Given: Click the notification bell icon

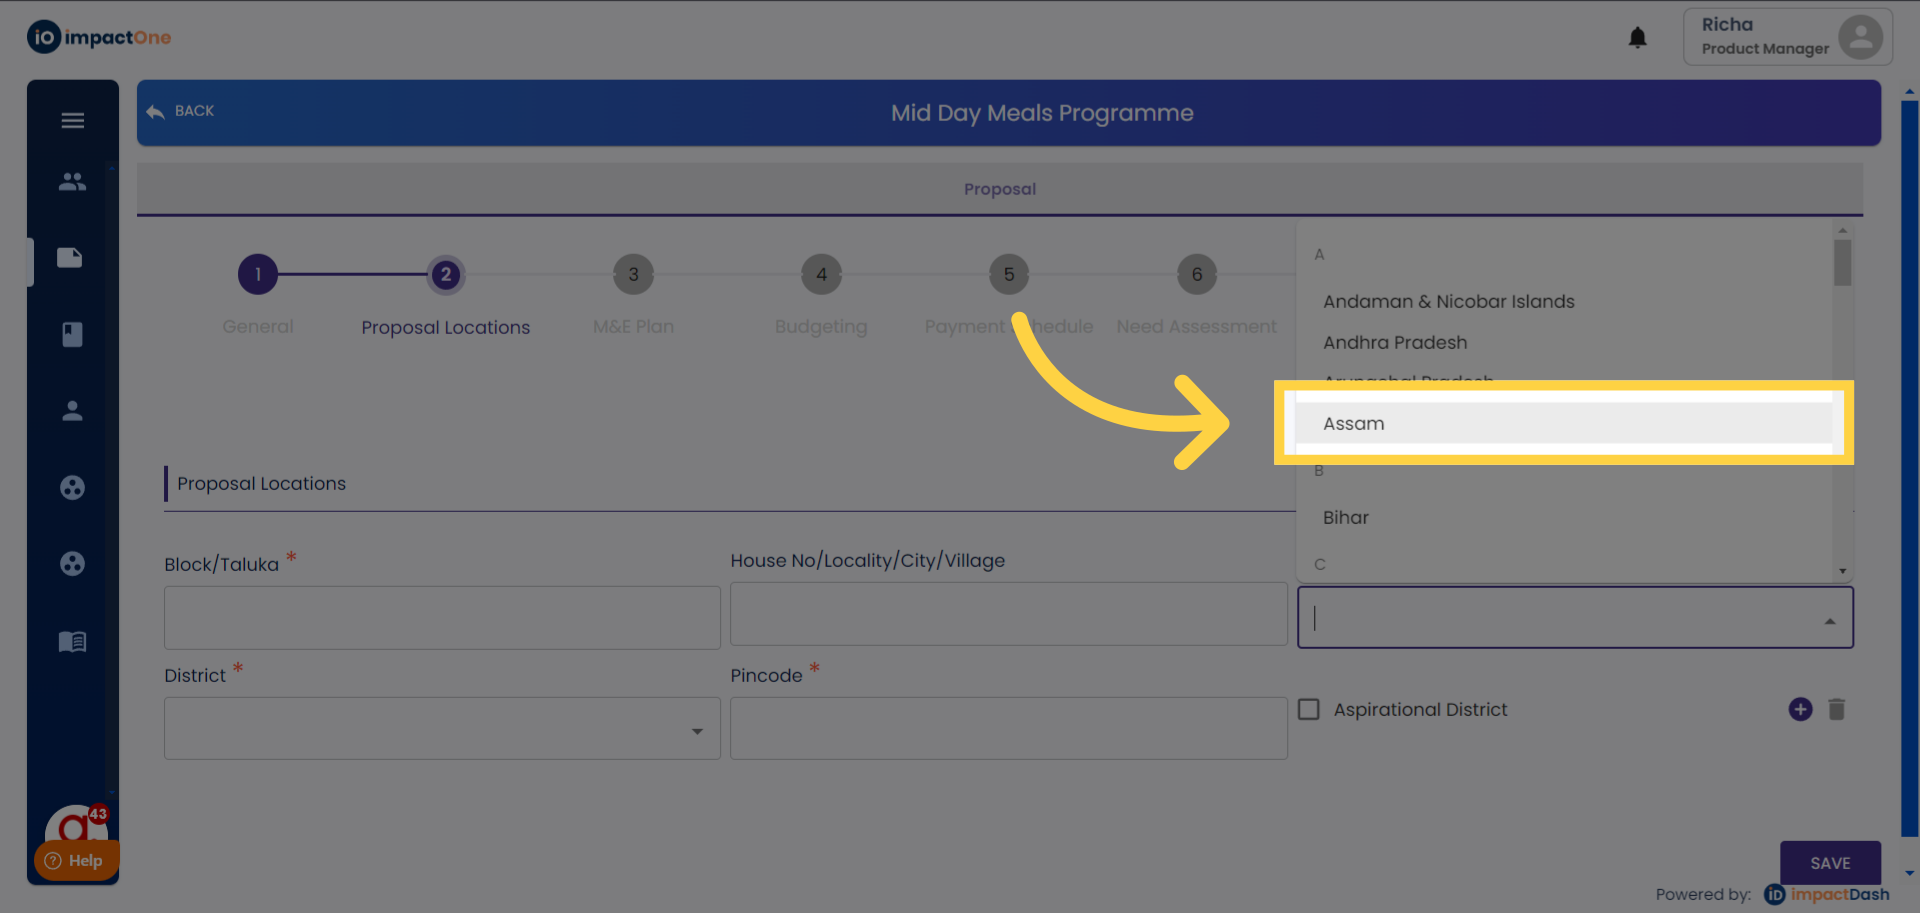Looking at the screenshot, I should [1637, 38].
